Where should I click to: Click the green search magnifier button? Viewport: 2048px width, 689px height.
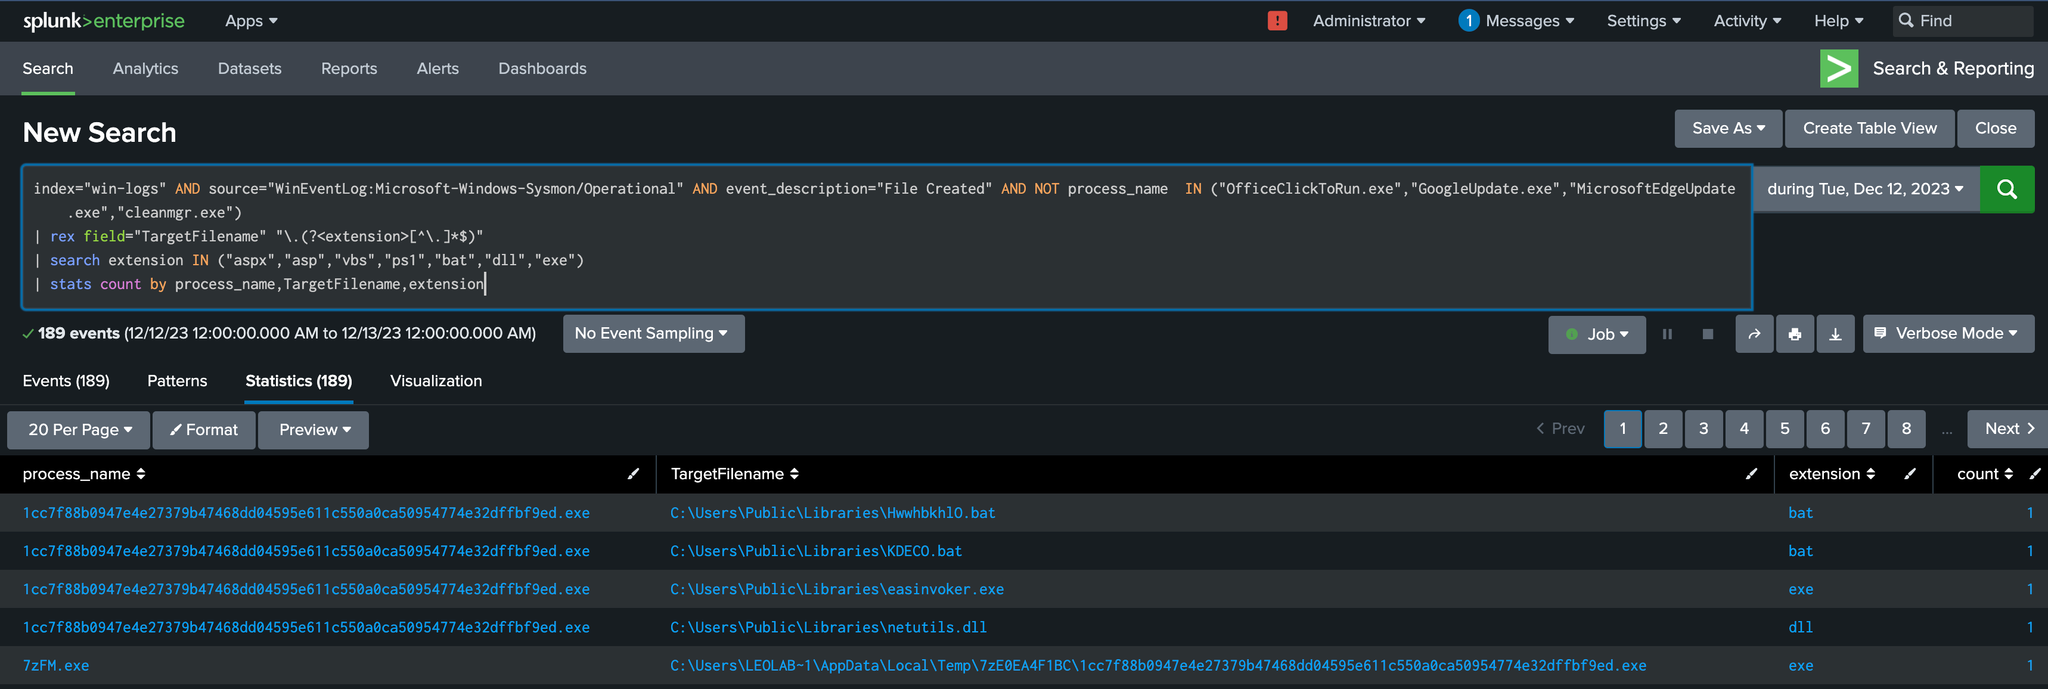point(2007,189)
